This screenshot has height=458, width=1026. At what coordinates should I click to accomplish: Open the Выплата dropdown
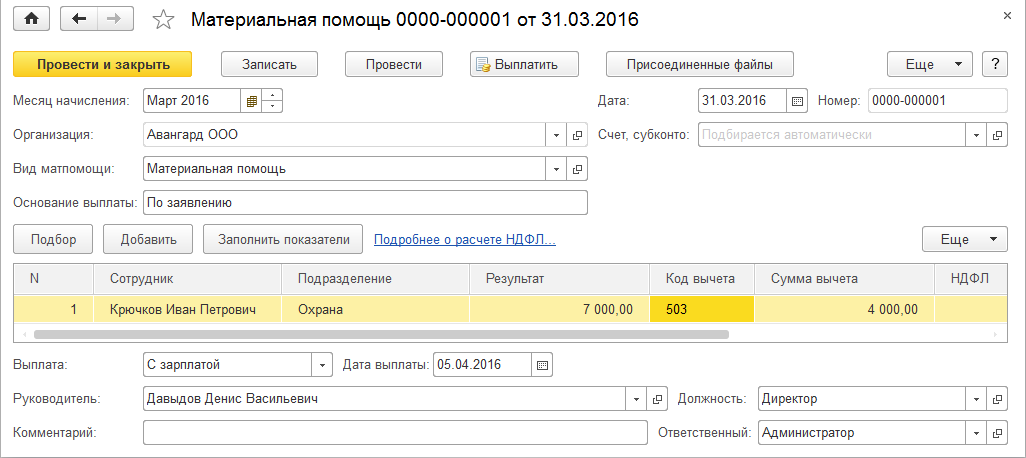(322, 365)
